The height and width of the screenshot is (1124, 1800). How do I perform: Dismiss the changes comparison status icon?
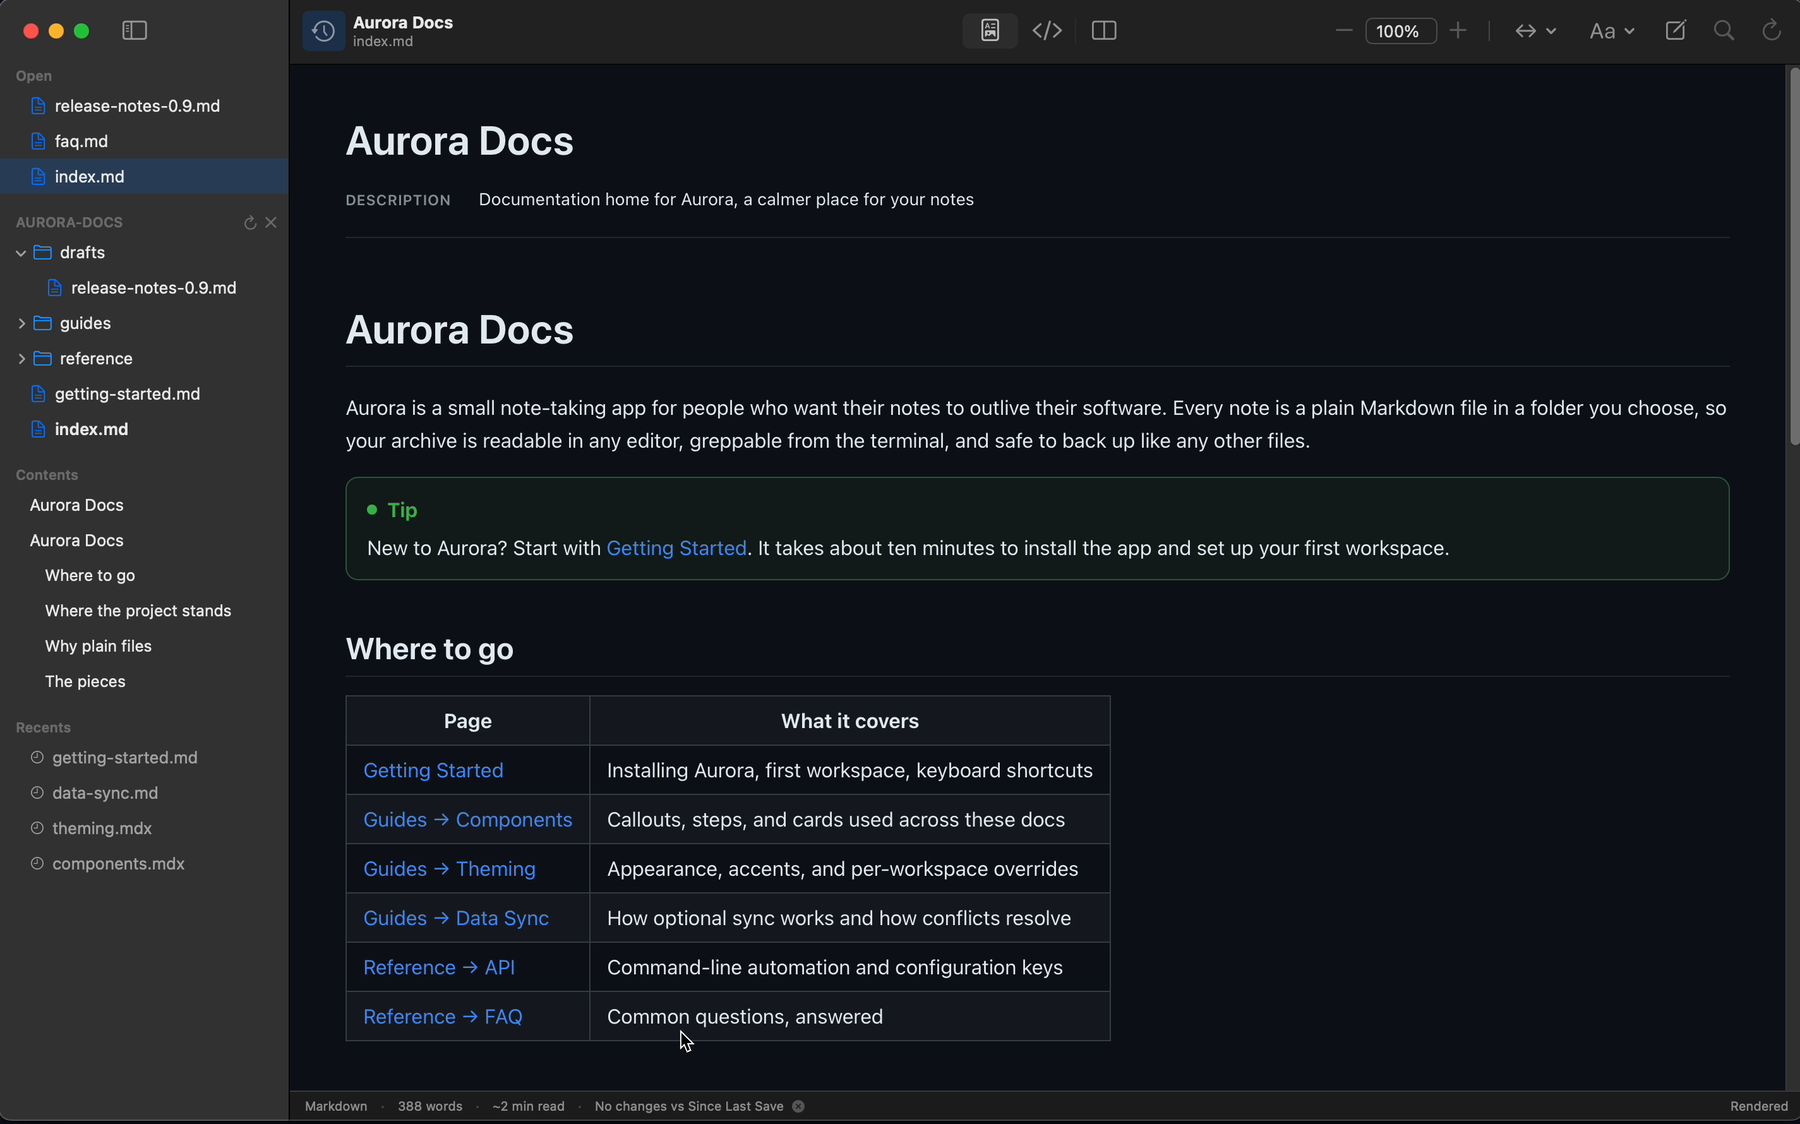point(798,1106)
